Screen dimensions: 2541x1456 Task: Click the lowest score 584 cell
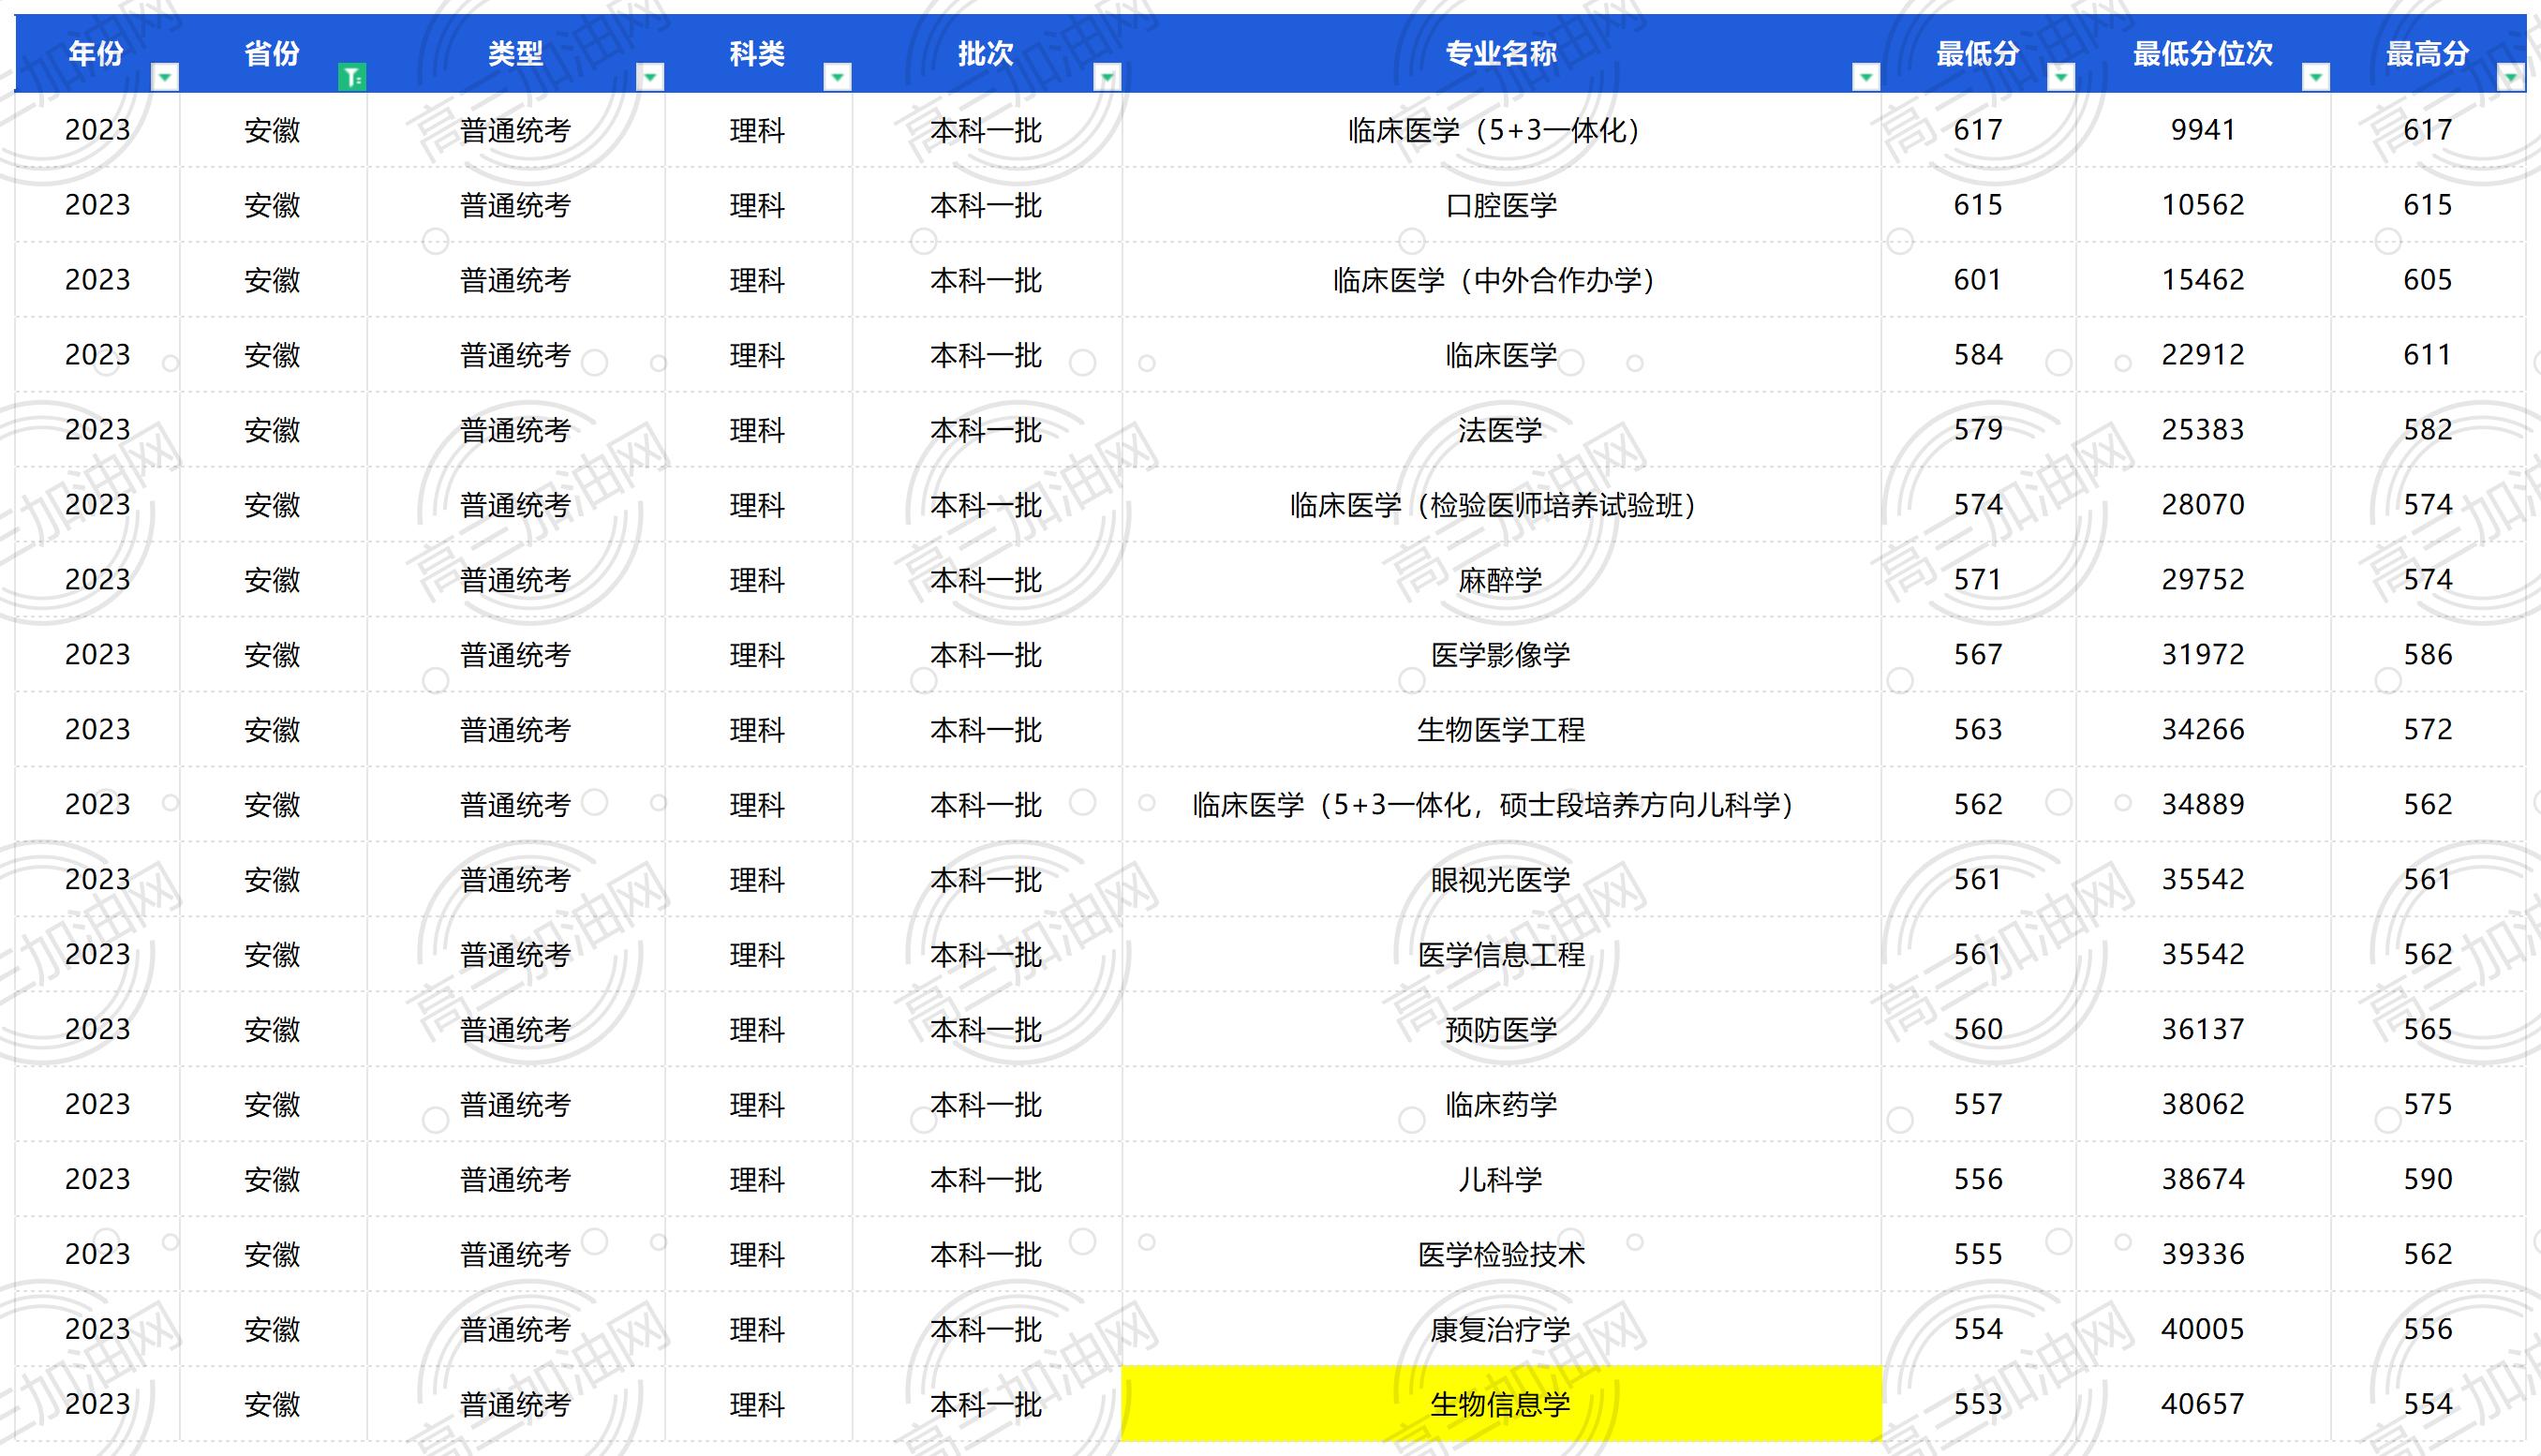1978,355
